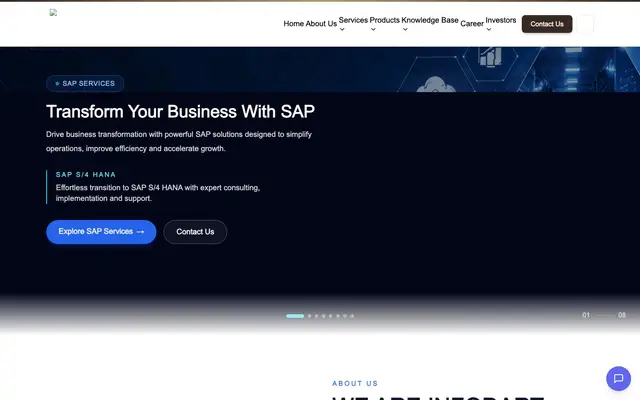Click the dark Contact Us header button

[547, 24]
